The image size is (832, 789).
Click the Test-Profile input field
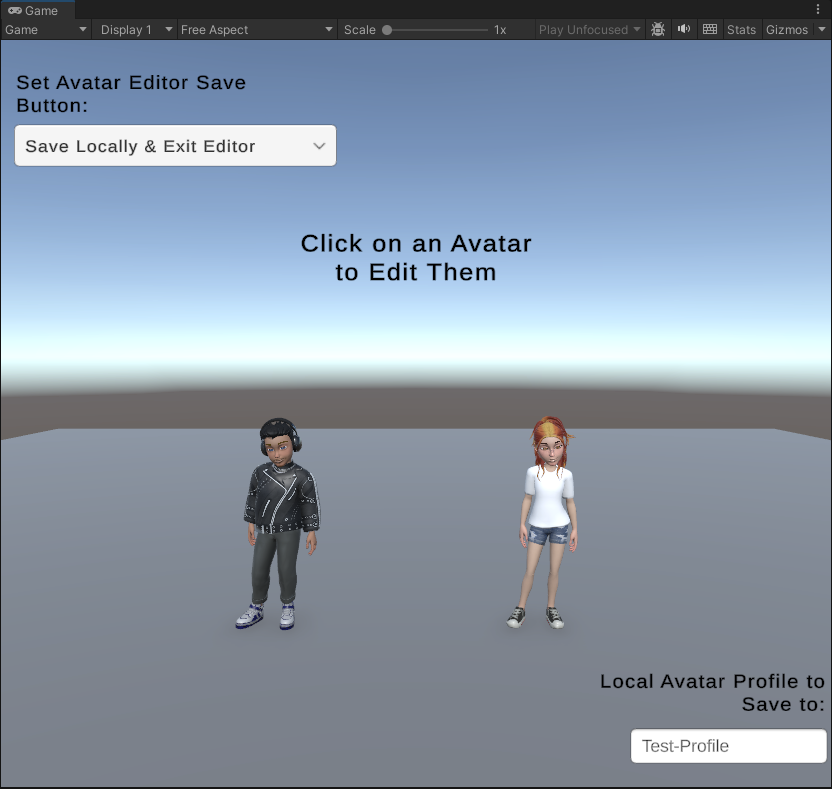point(728,746)
